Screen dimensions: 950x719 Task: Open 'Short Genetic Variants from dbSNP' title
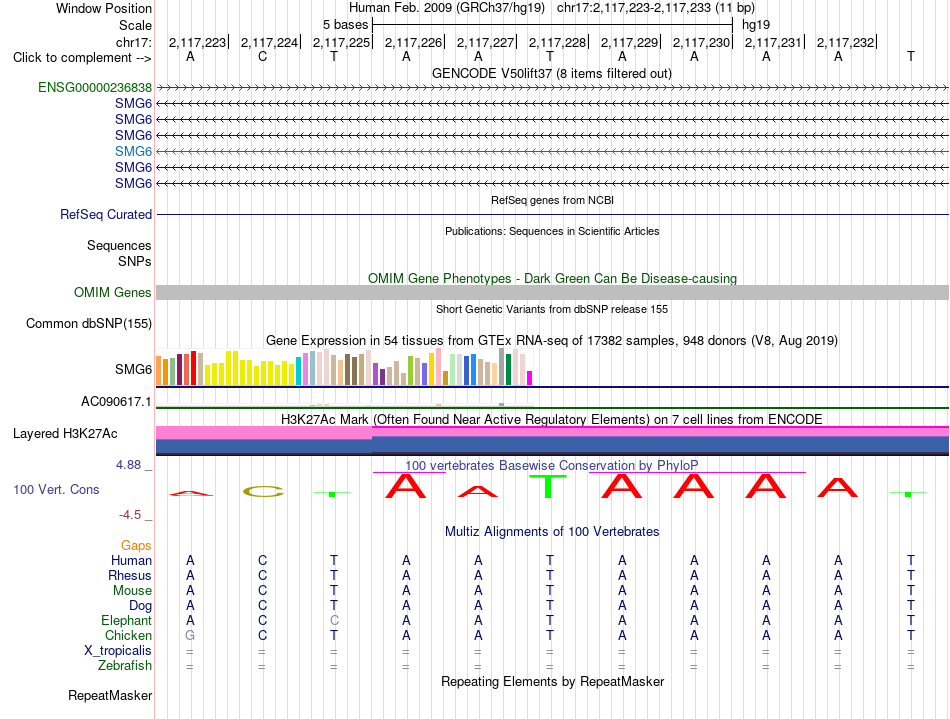coord(552,310)
